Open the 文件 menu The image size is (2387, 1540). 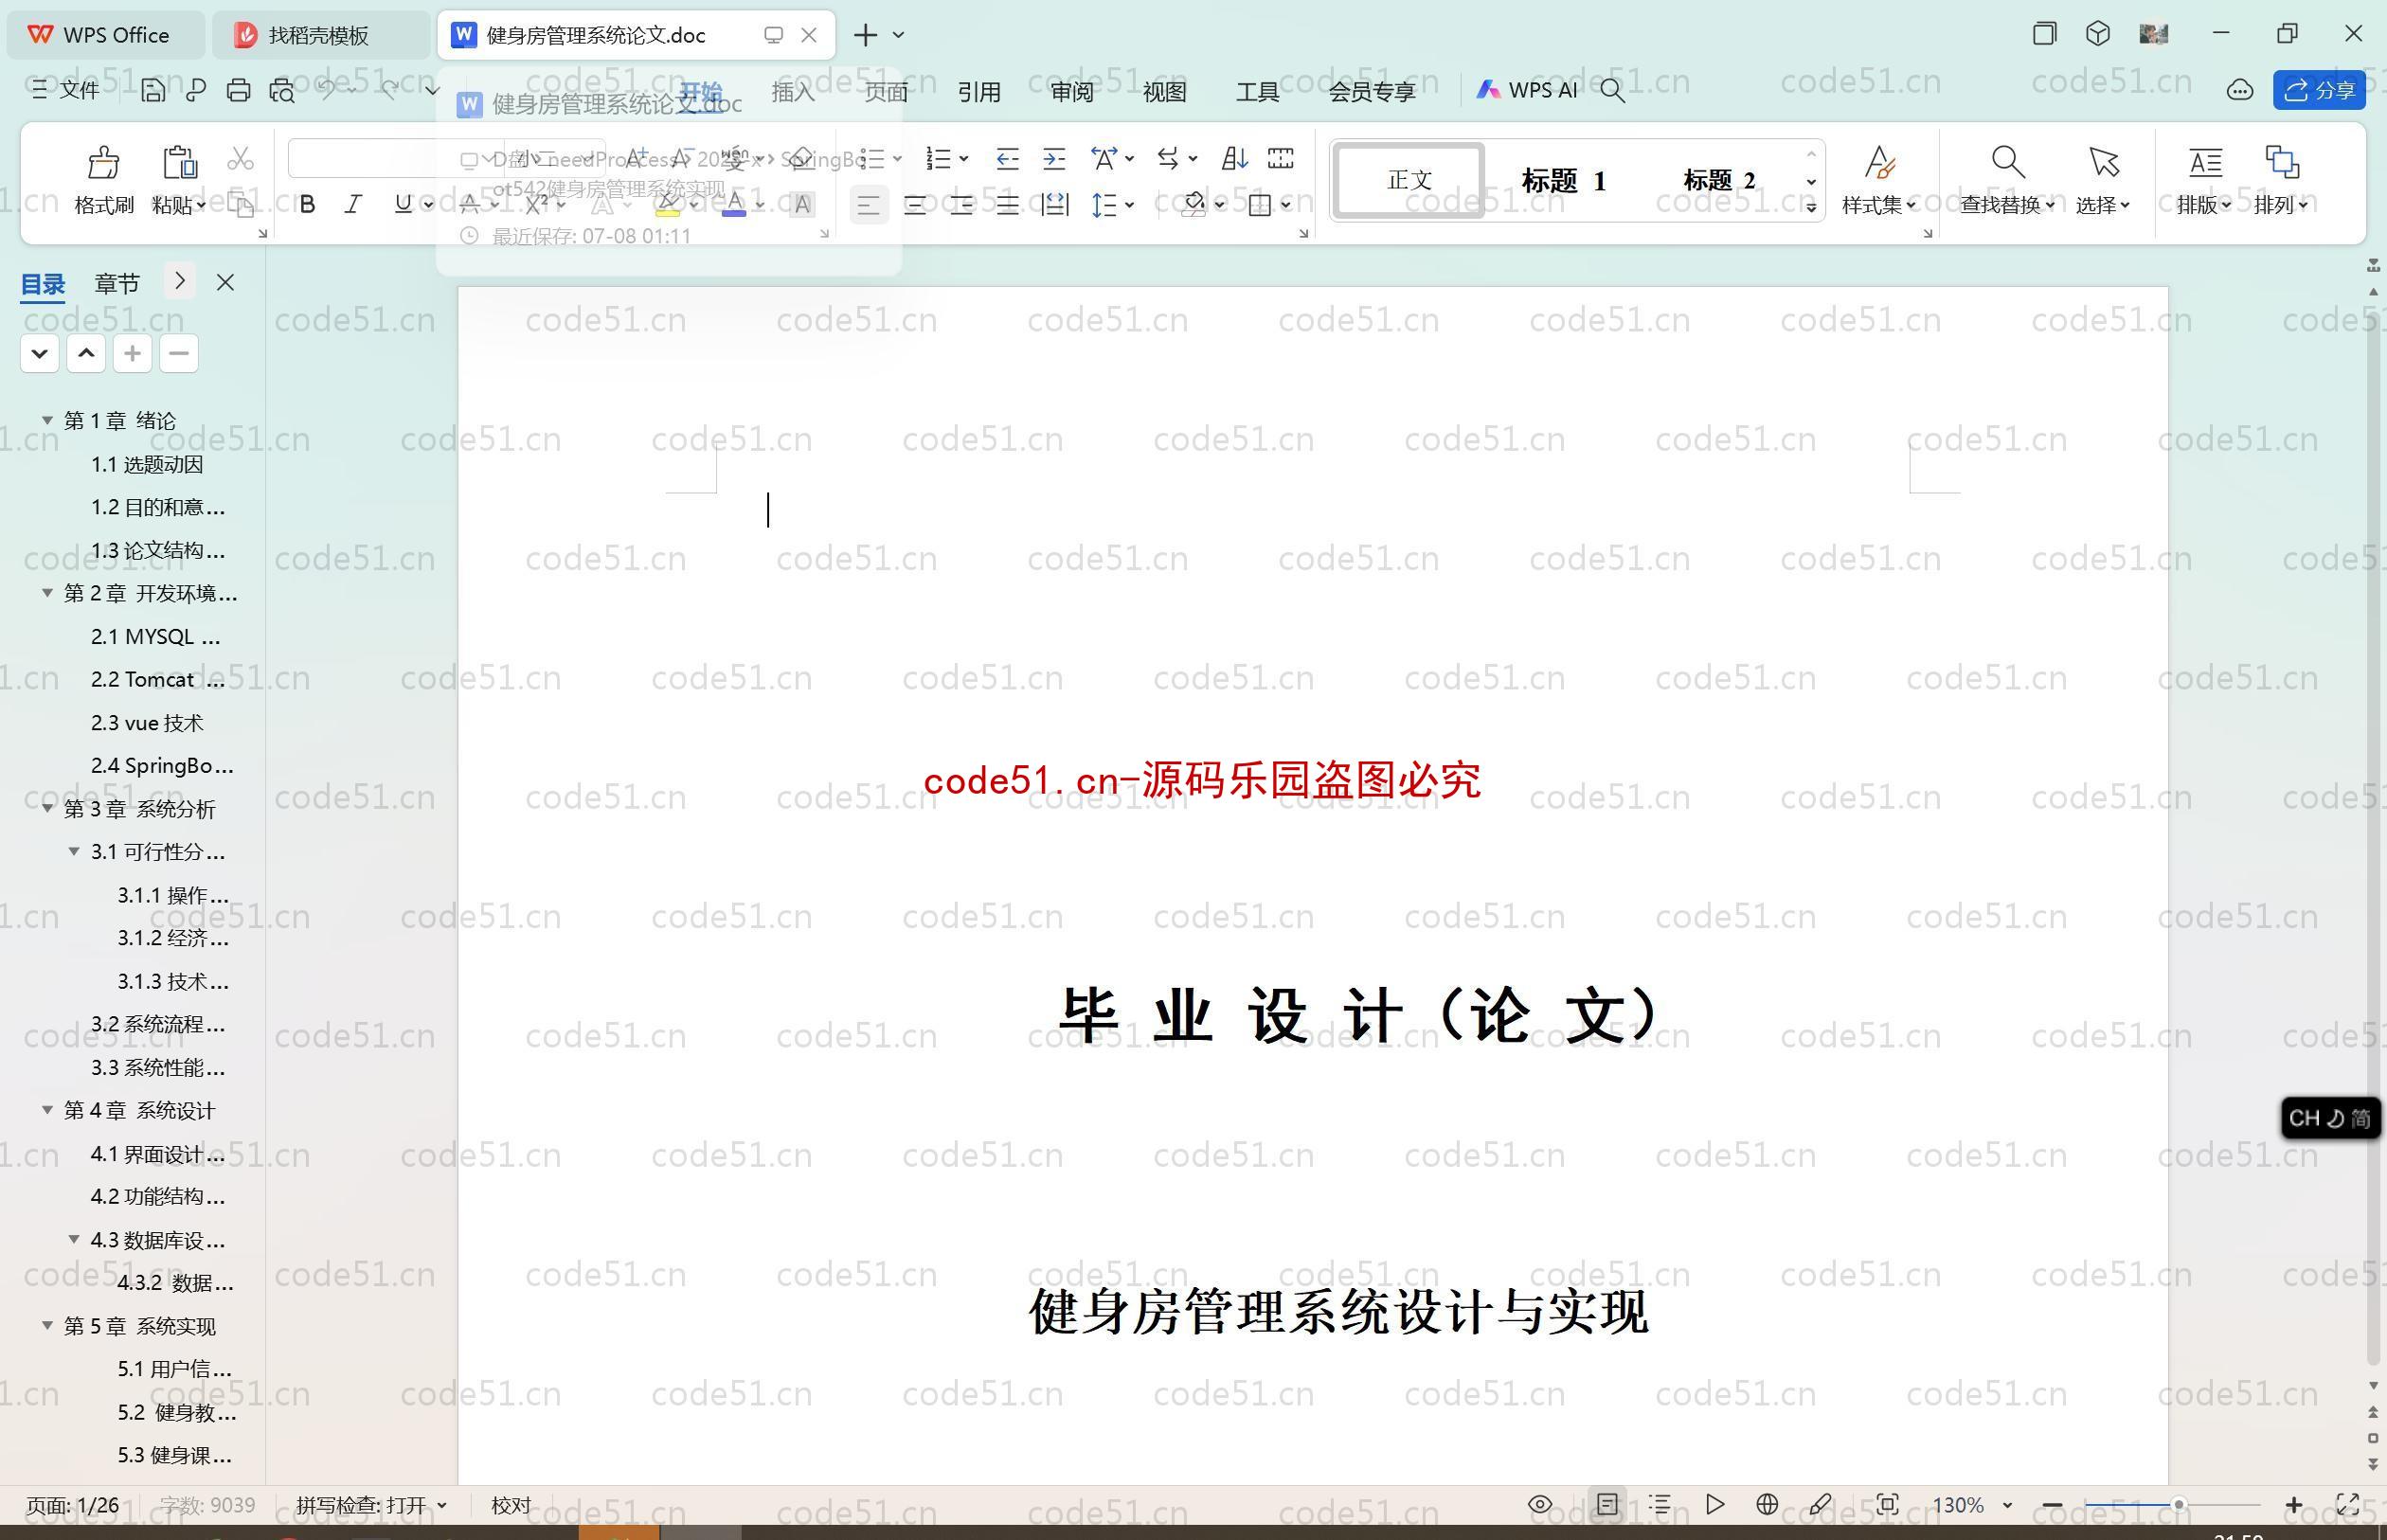66,91
